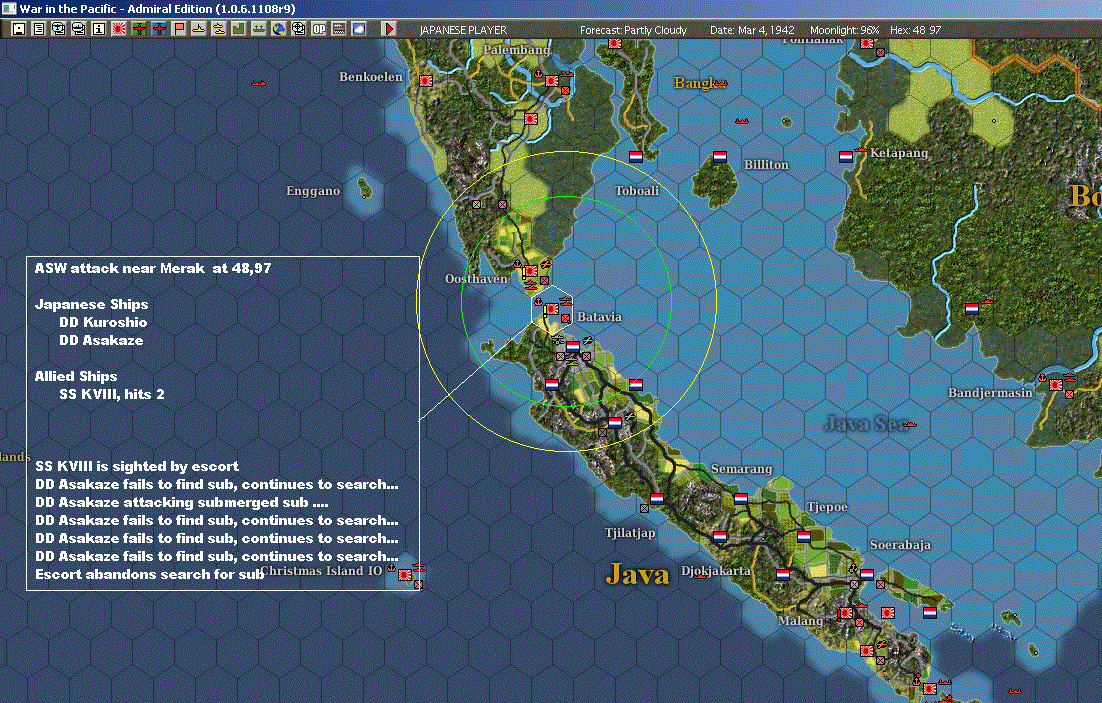
Task: Click Japanese flag on Christmas Island IO
Action: click(405, 574)
